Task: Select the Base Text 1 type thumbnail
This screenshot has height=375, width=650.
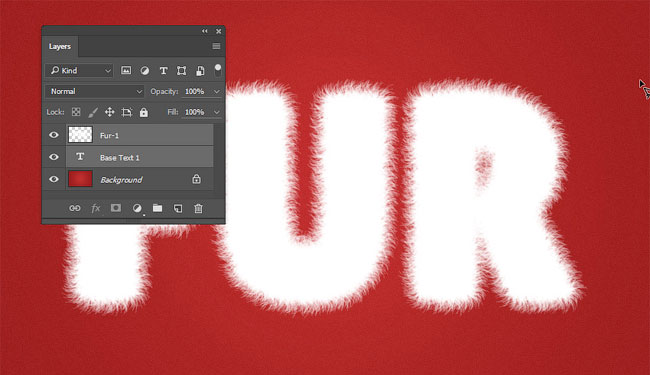Action: click(80, 157)
